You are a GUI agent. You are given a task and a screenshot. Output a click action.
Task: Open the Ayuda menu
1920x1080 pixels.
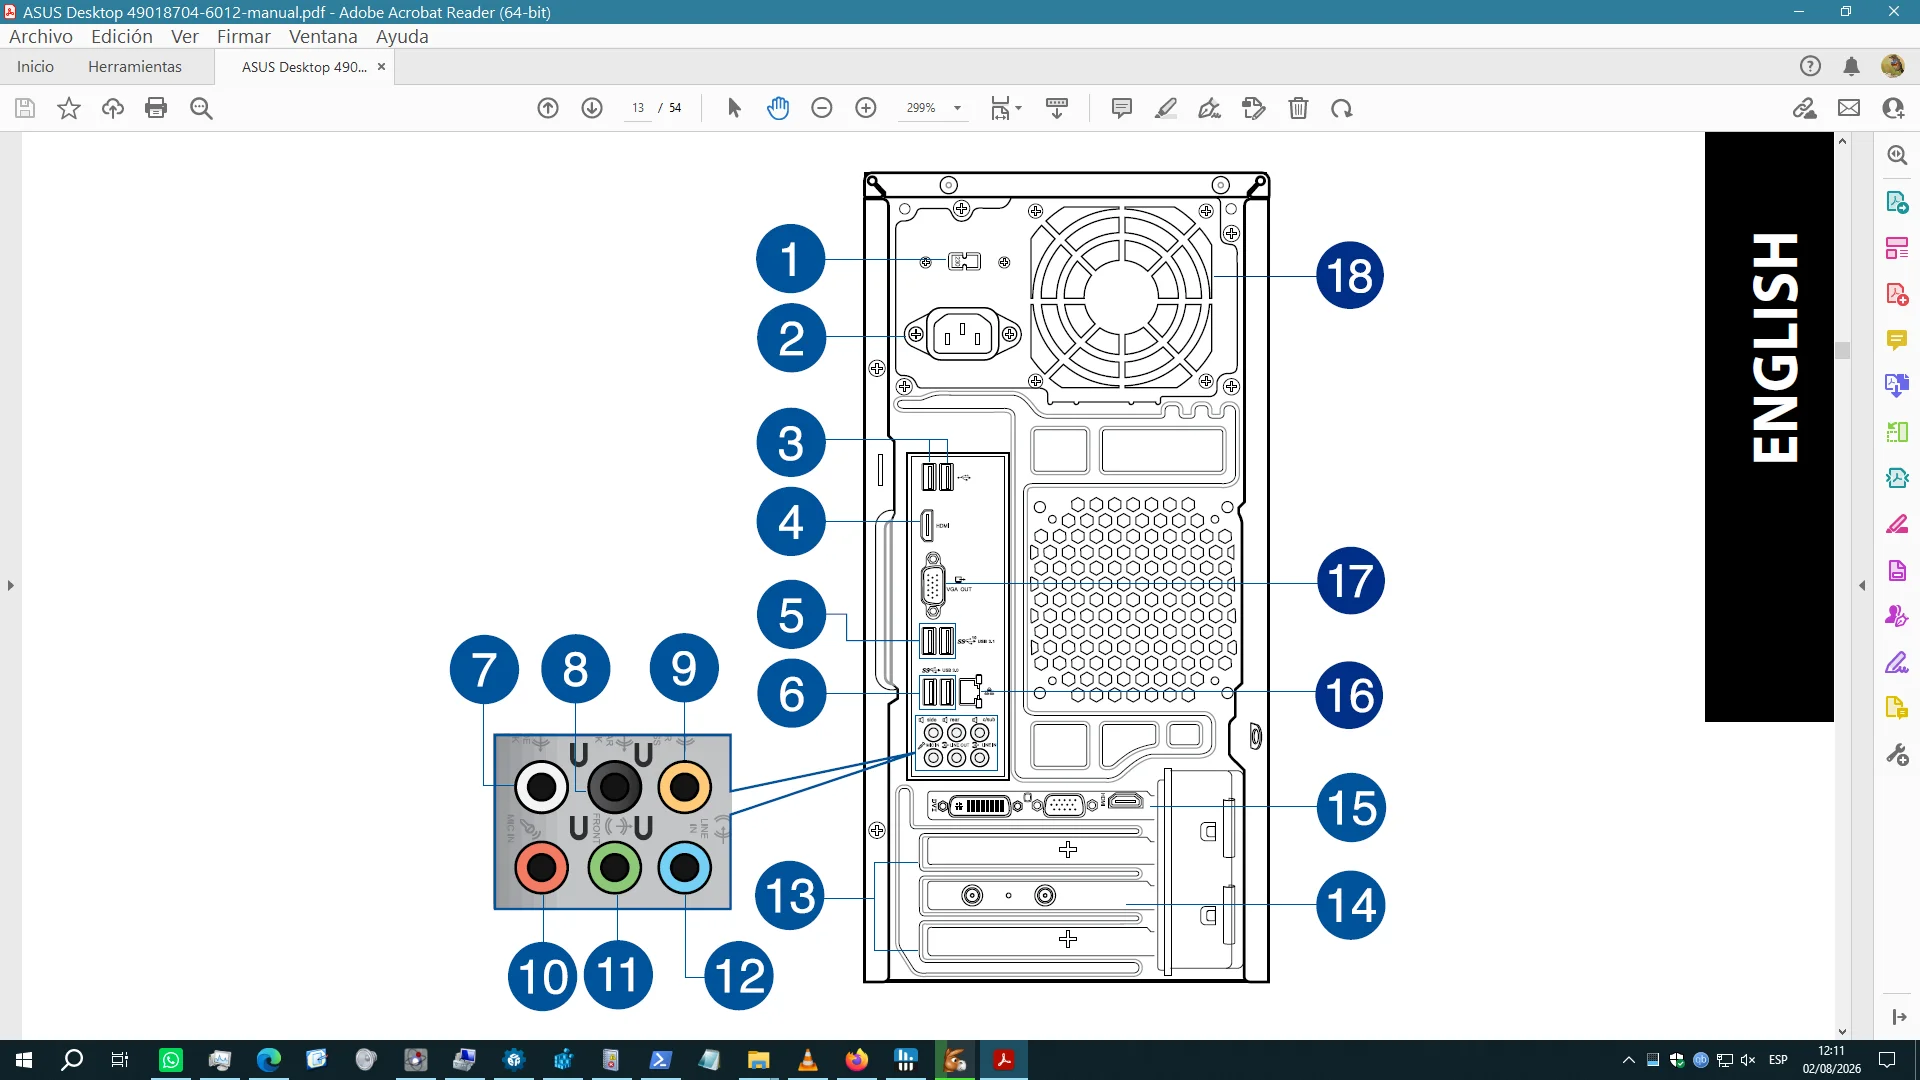pos(402,36)
